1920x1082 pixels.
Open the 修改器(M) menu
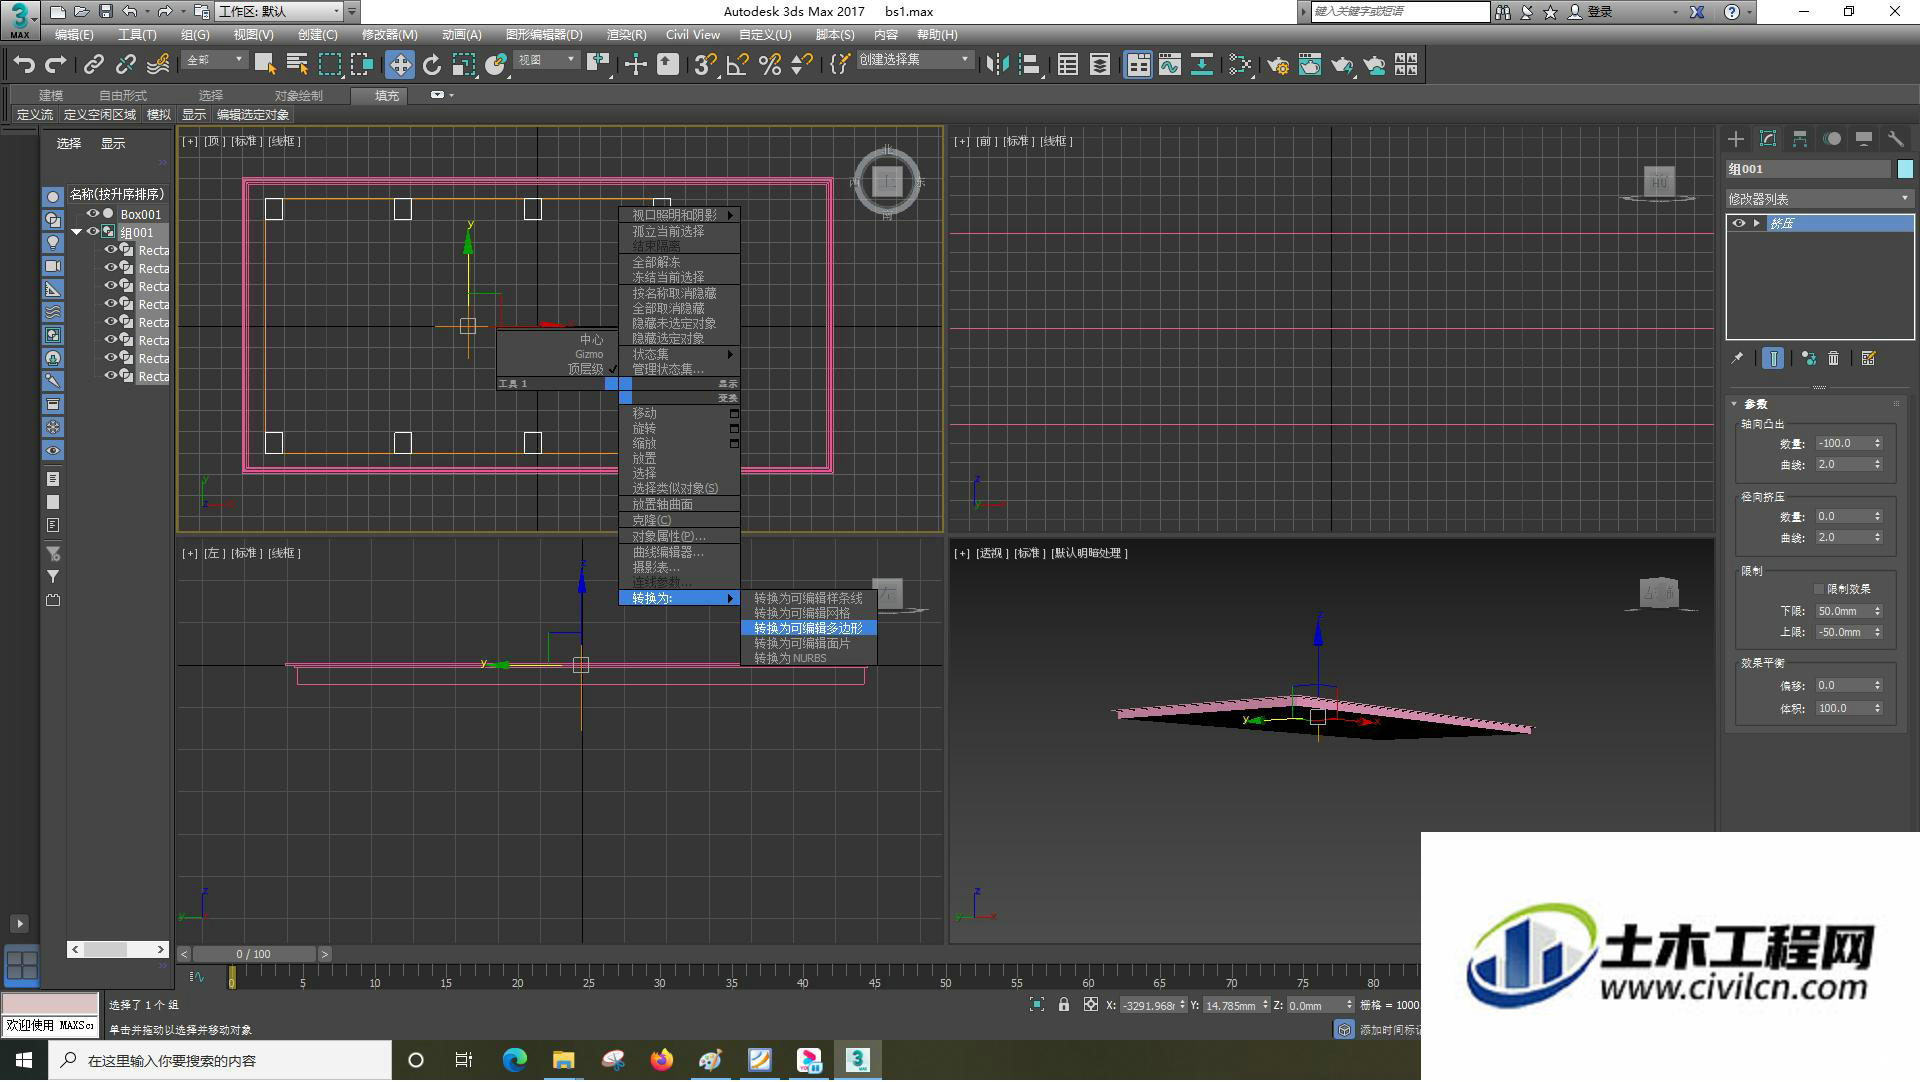(x=389, y=35)
